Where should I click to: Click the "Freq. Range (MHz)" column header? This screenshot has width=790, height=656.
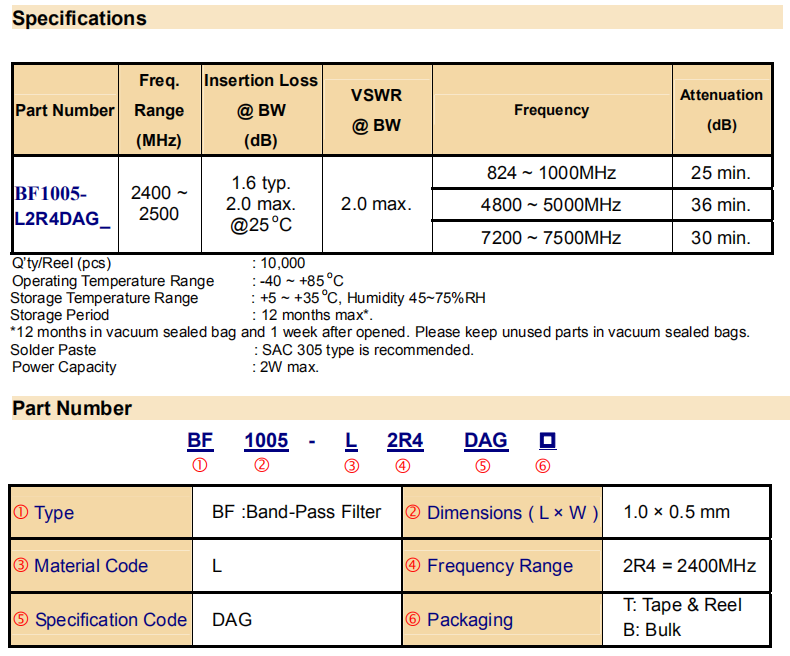159,110
